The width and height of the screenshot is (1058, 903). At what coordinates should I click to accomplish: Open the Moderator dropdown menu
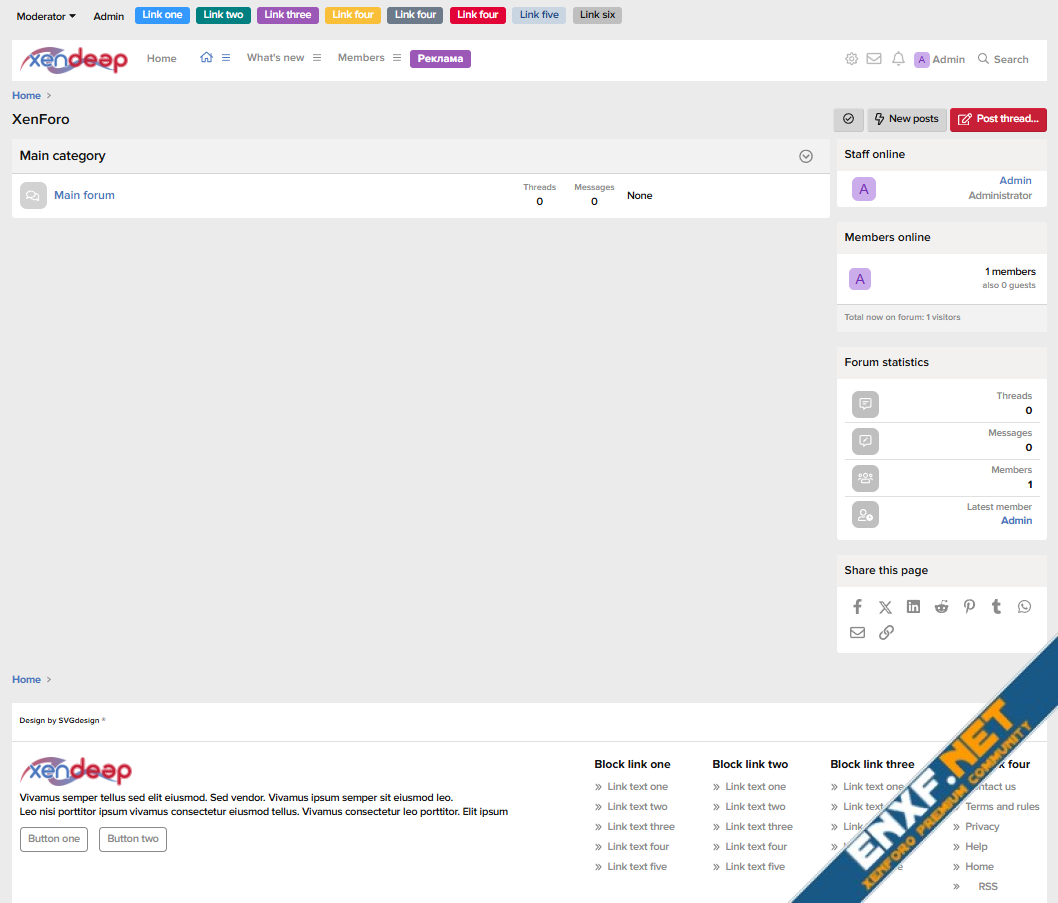point(46,16)
